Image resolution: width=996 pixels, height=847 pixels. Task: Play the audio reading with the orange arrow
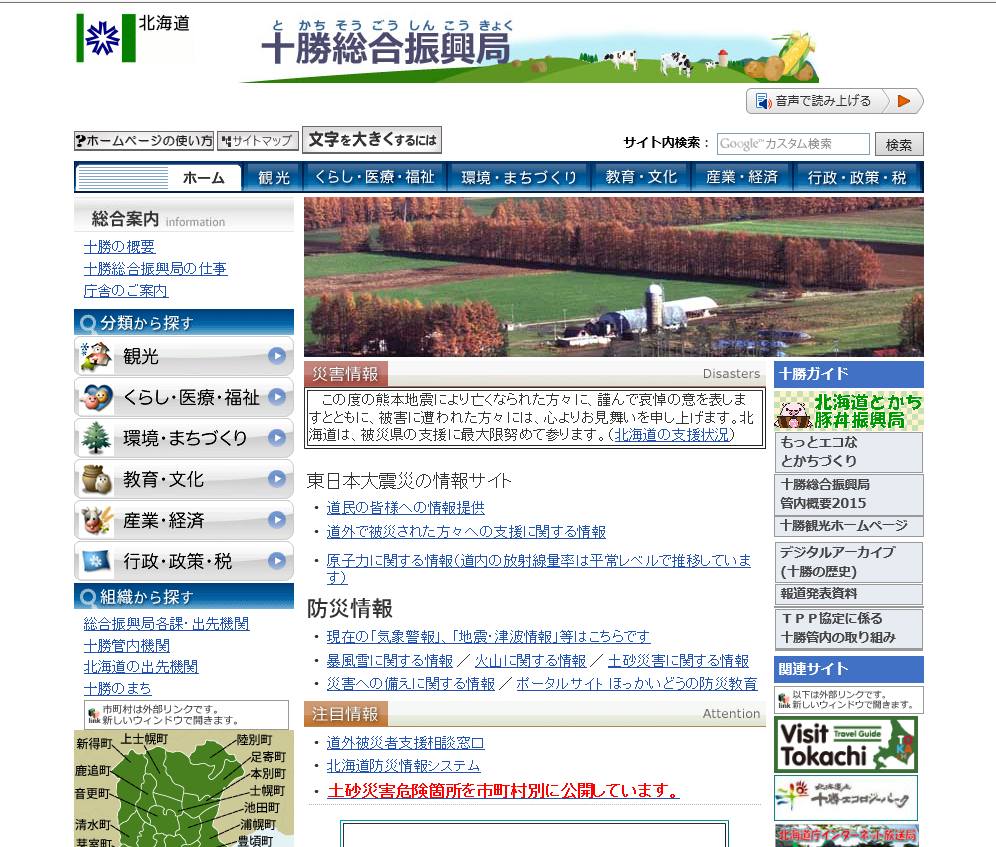(x=904, y=101)
